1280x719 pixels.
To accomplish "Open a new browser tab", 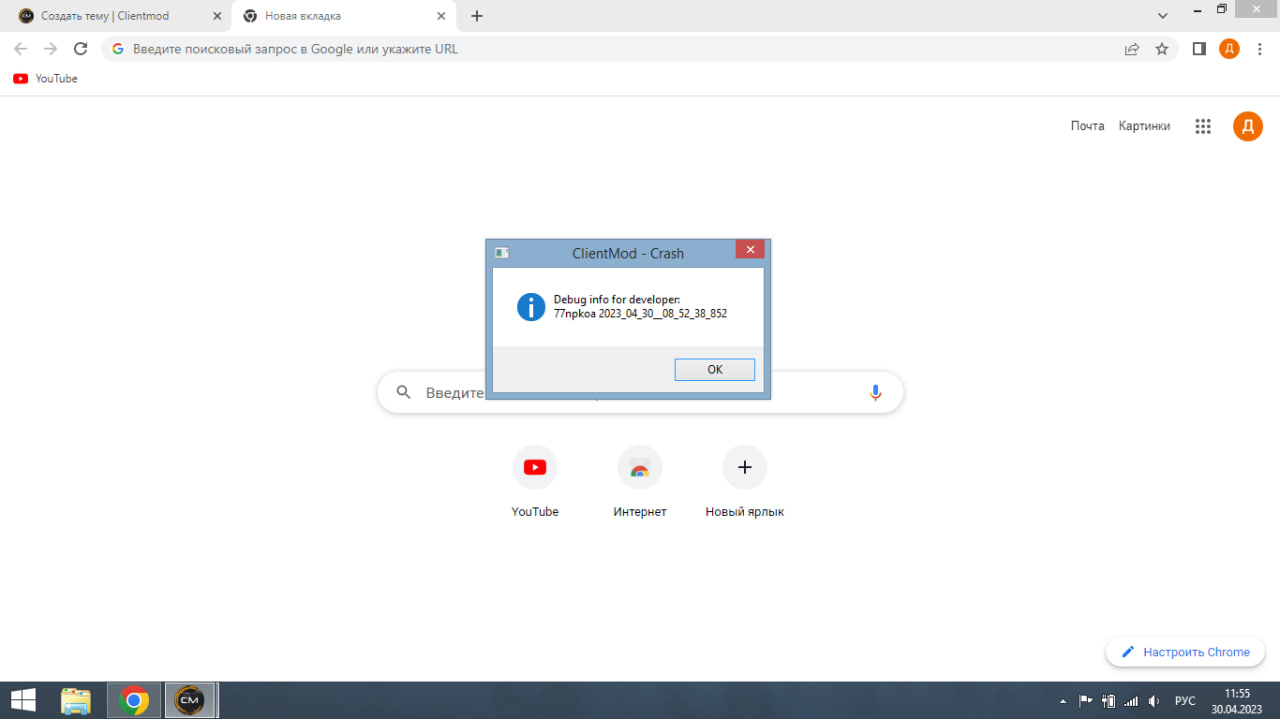I will [477, 16].
